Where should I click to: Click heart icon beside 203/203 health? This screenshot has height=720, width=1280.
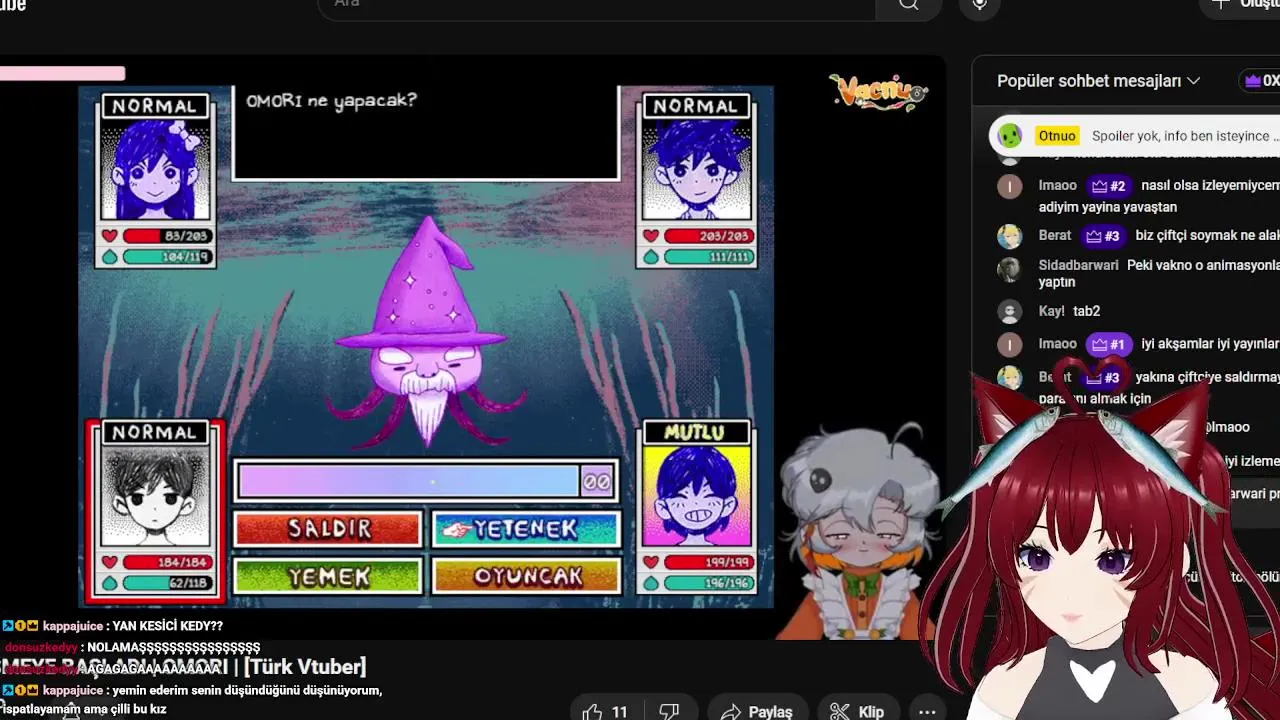(651, 236)
